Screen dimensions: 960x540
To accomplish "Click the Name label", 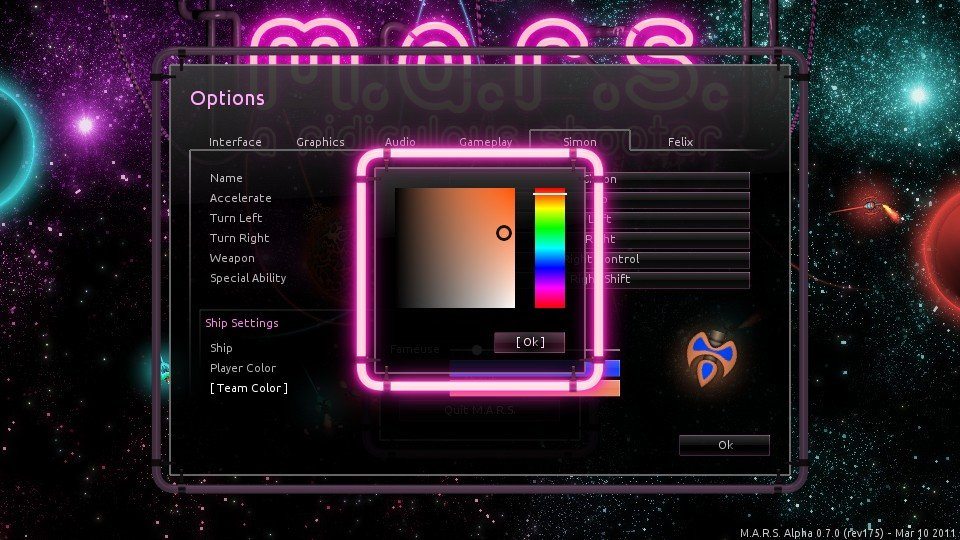I will [226, 178].
